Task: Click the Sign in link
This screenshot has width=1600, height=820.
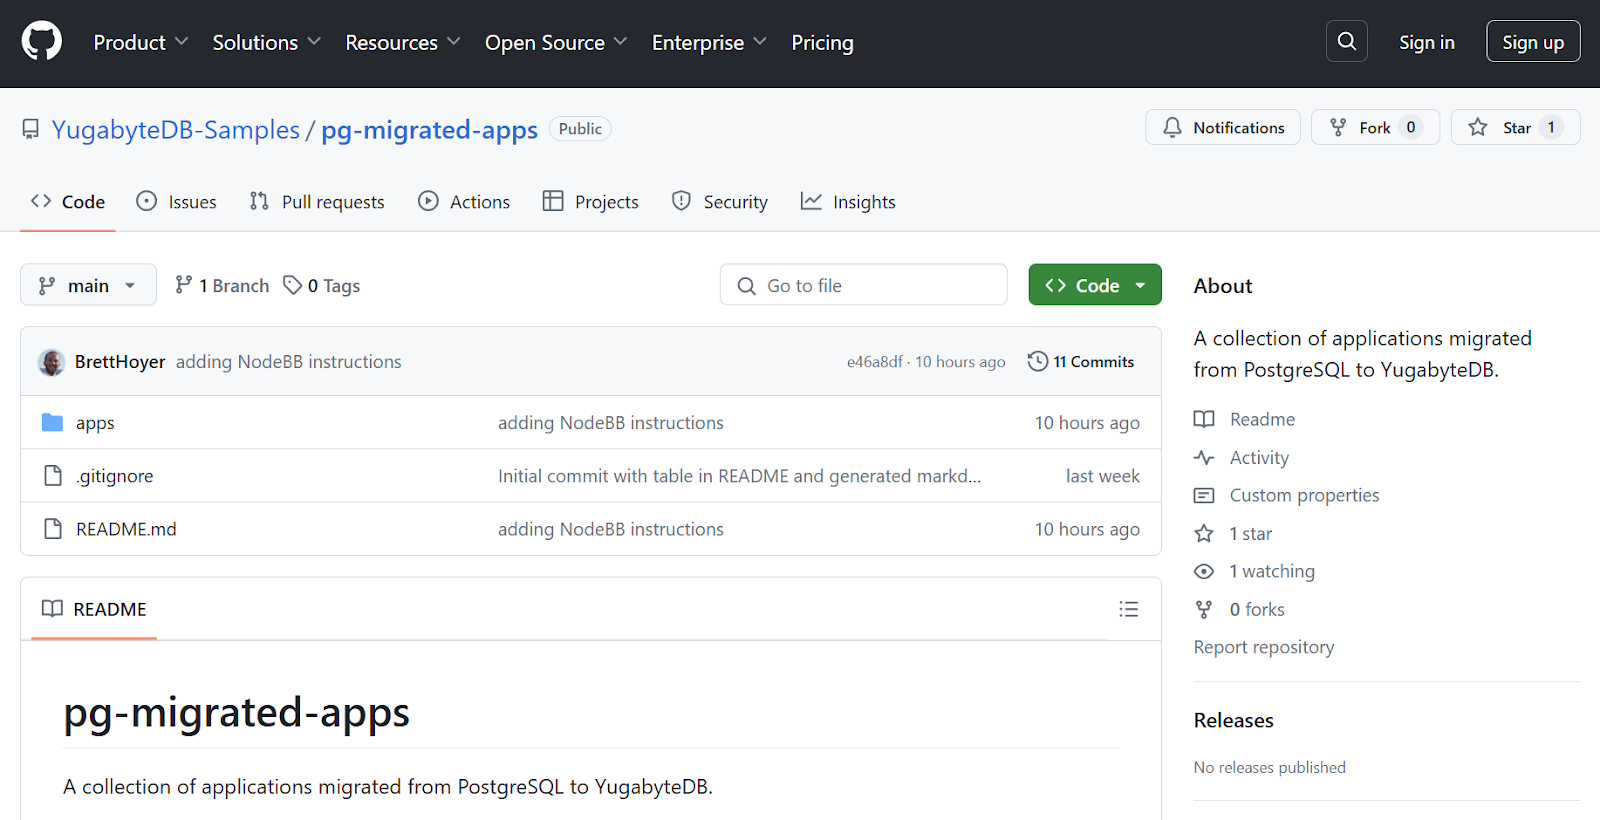Action: tap(1427, 42)
